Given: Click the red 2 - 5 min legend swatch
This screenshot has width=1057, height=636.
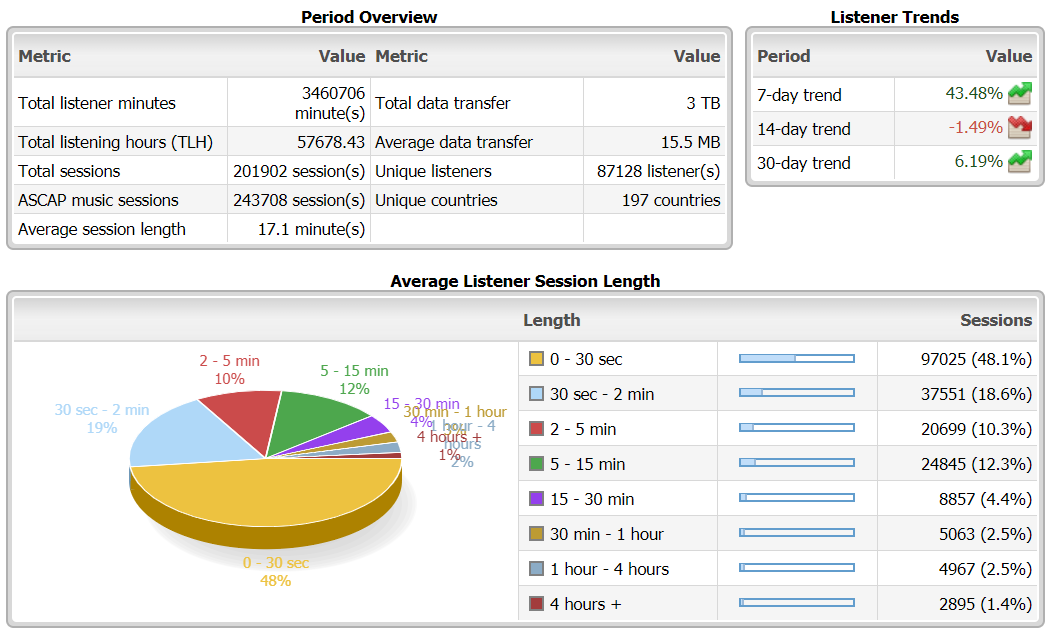Looking at the screenshot, I should click(537, 429).
